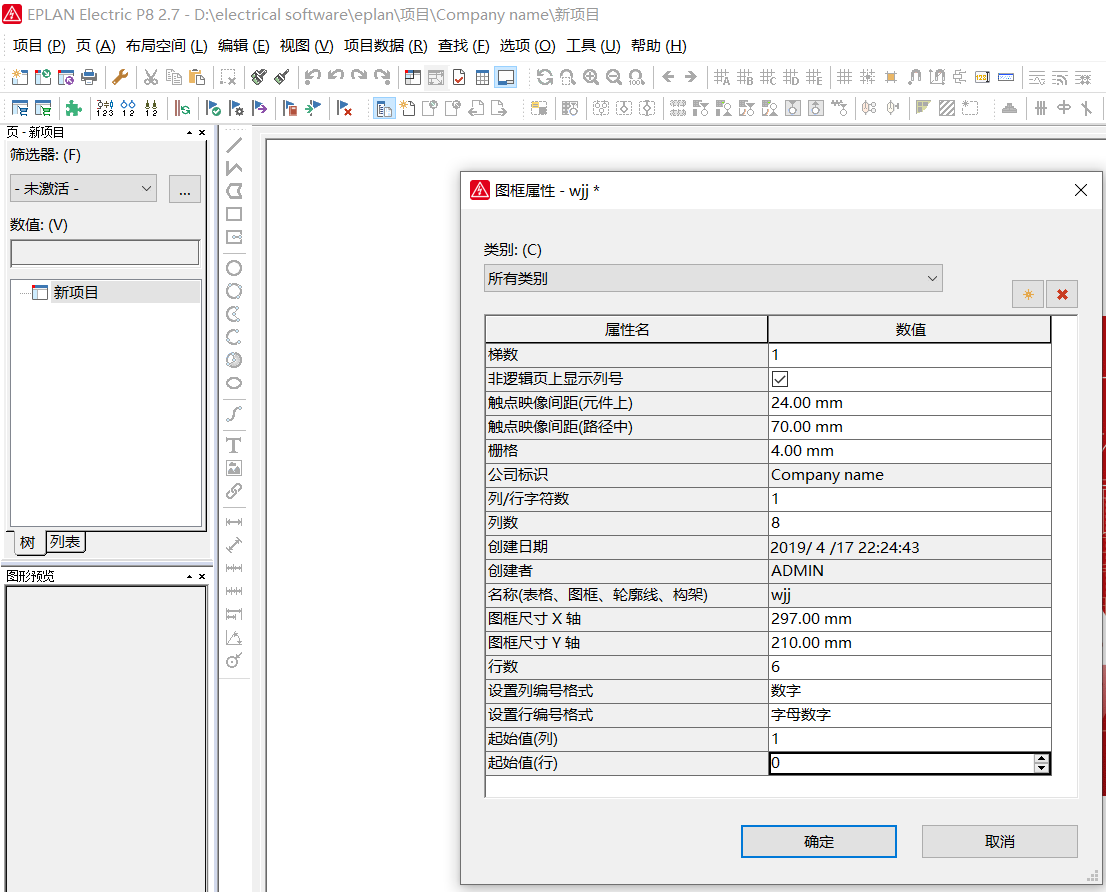Select the text insertion tool
1106x892 pixels.
pyautogui.click(x=234, y=445)
